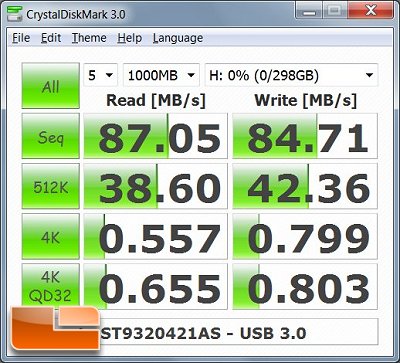The width and height of the screenshot is (400, 363).
Task: Open the File menu
Action: [x=21, y=38]
